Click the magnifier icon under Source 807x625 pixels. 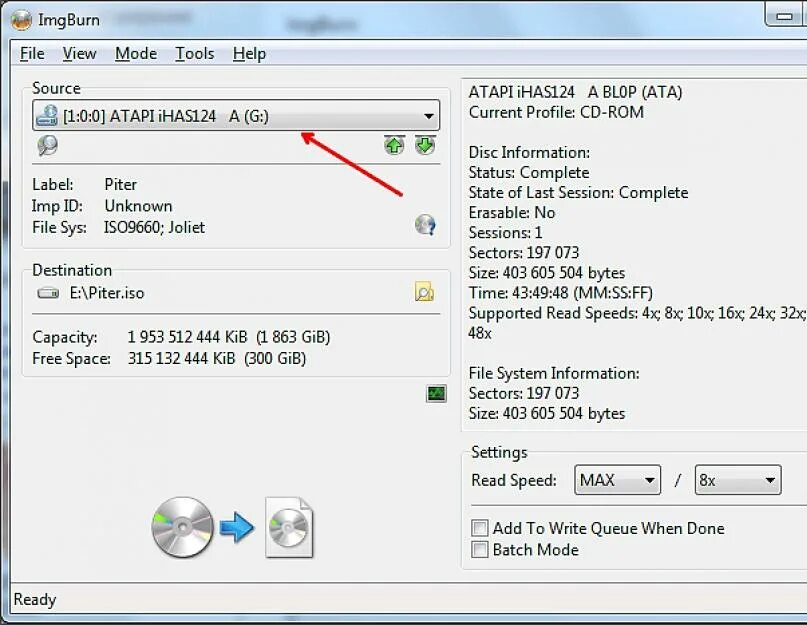(x=47, y=146)
